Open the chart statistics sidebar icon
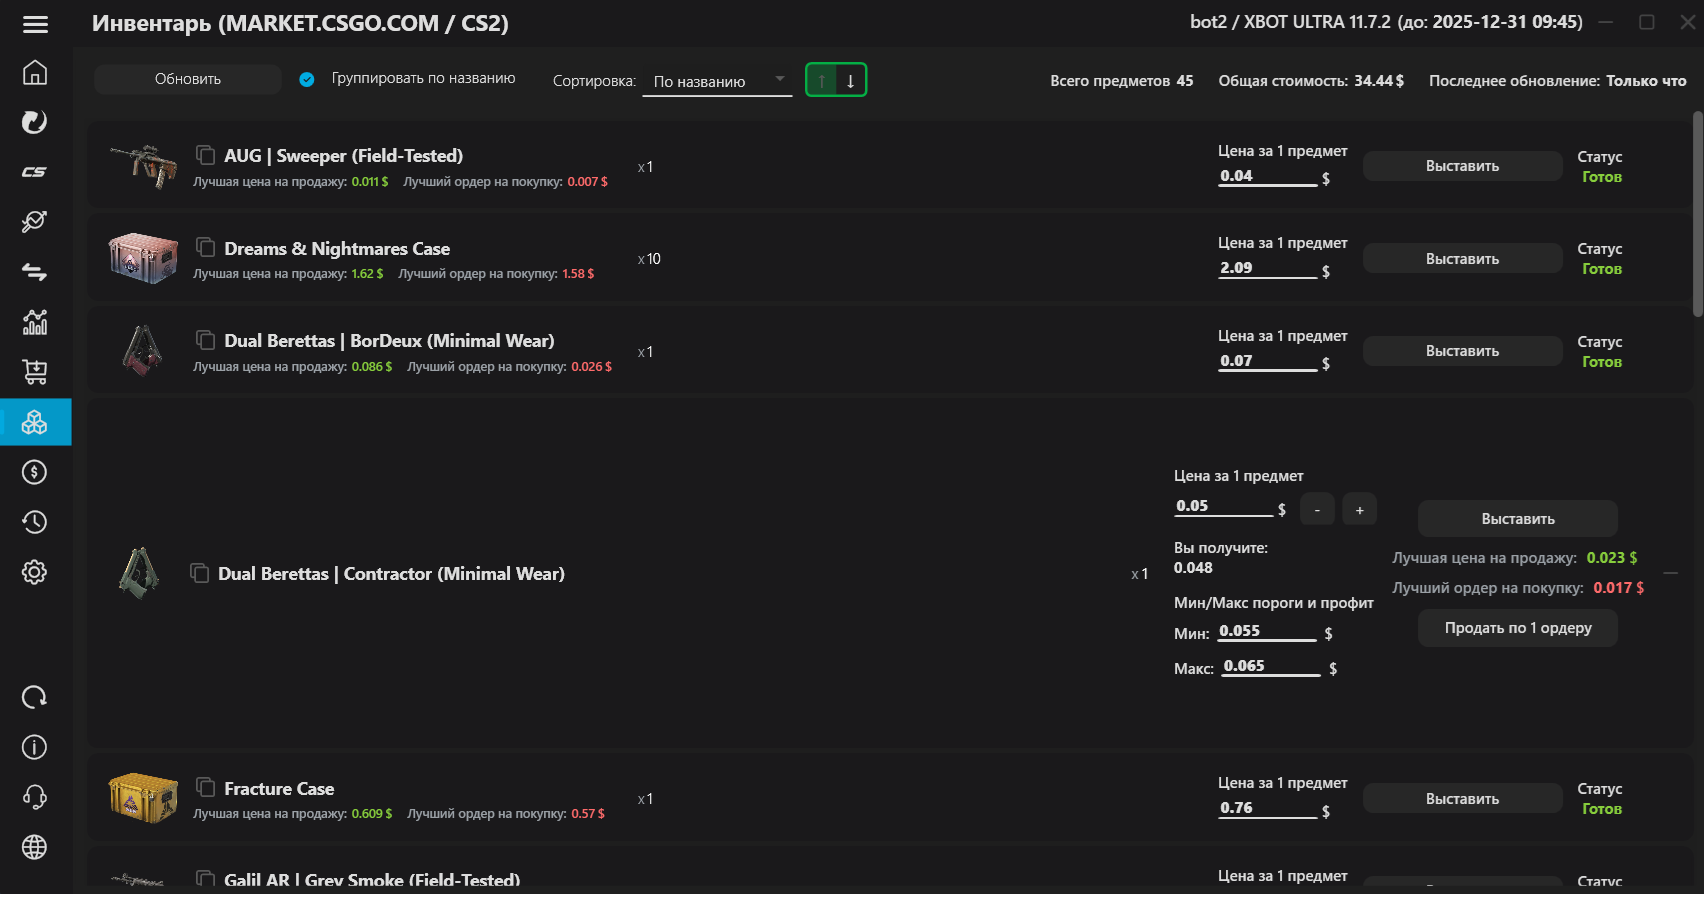This screenshot has height=899, width=1704. (35, 322)
